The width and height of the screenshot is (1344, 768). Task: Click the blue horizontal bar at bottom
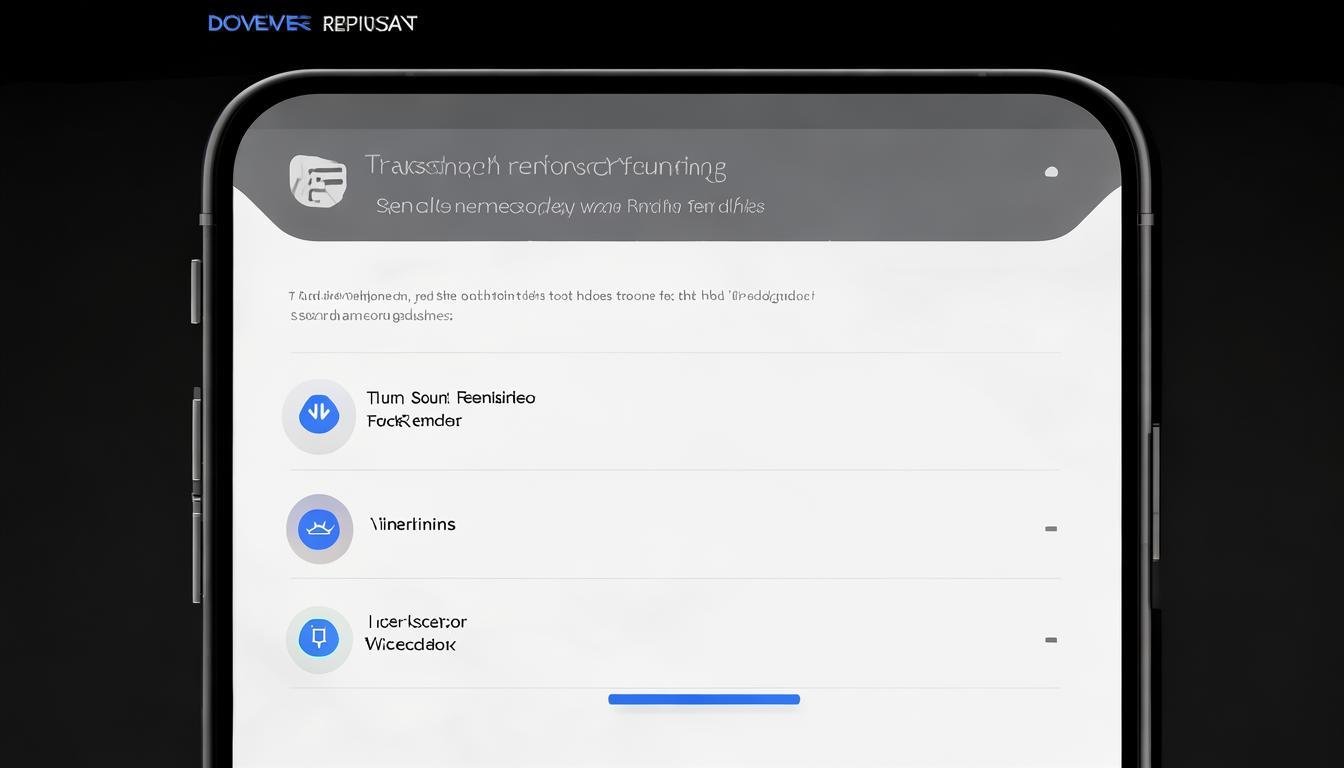(704, 700)
